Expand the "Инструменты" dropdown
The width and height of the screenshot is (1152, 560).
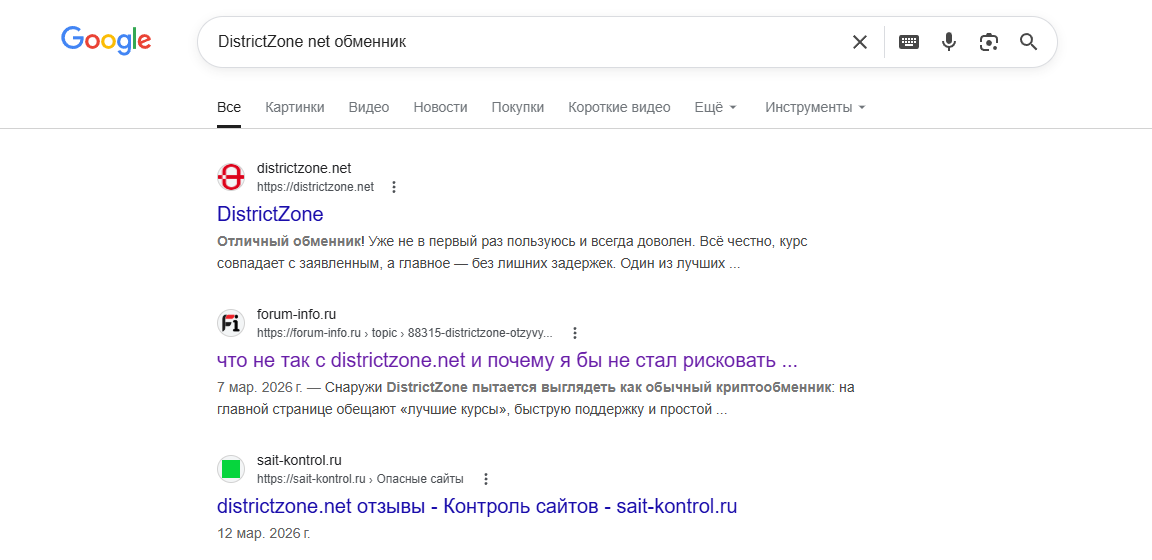pyautogui.click(x=815, y=107)
